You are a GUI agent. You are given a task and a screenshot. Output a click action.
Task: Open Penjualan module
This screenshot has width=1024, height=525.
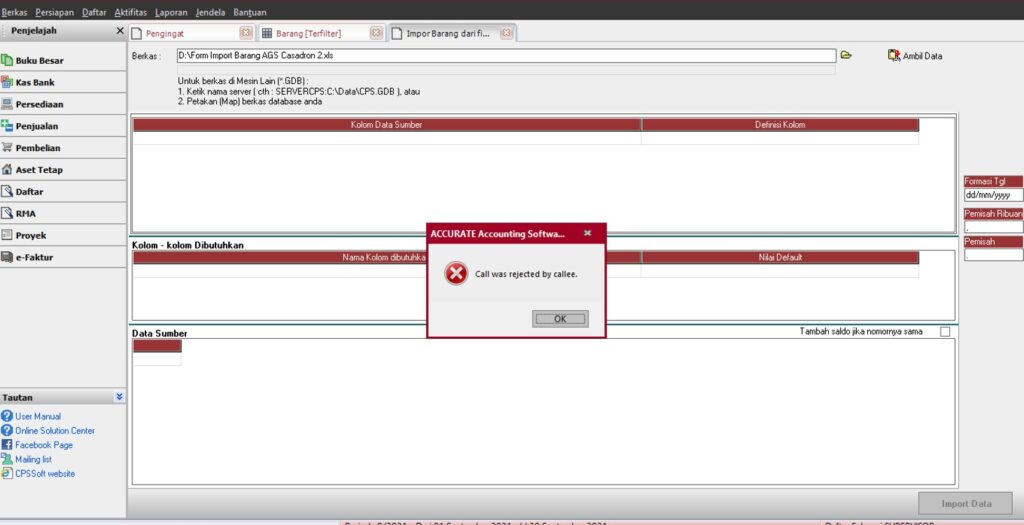pos(63,126)
